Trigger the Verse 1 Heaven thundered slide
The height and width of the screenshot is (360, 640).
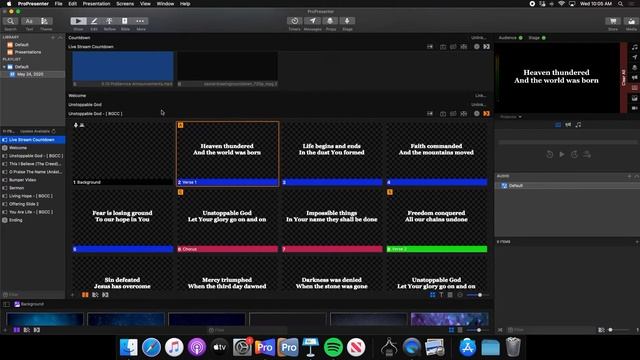coord(228,153)
